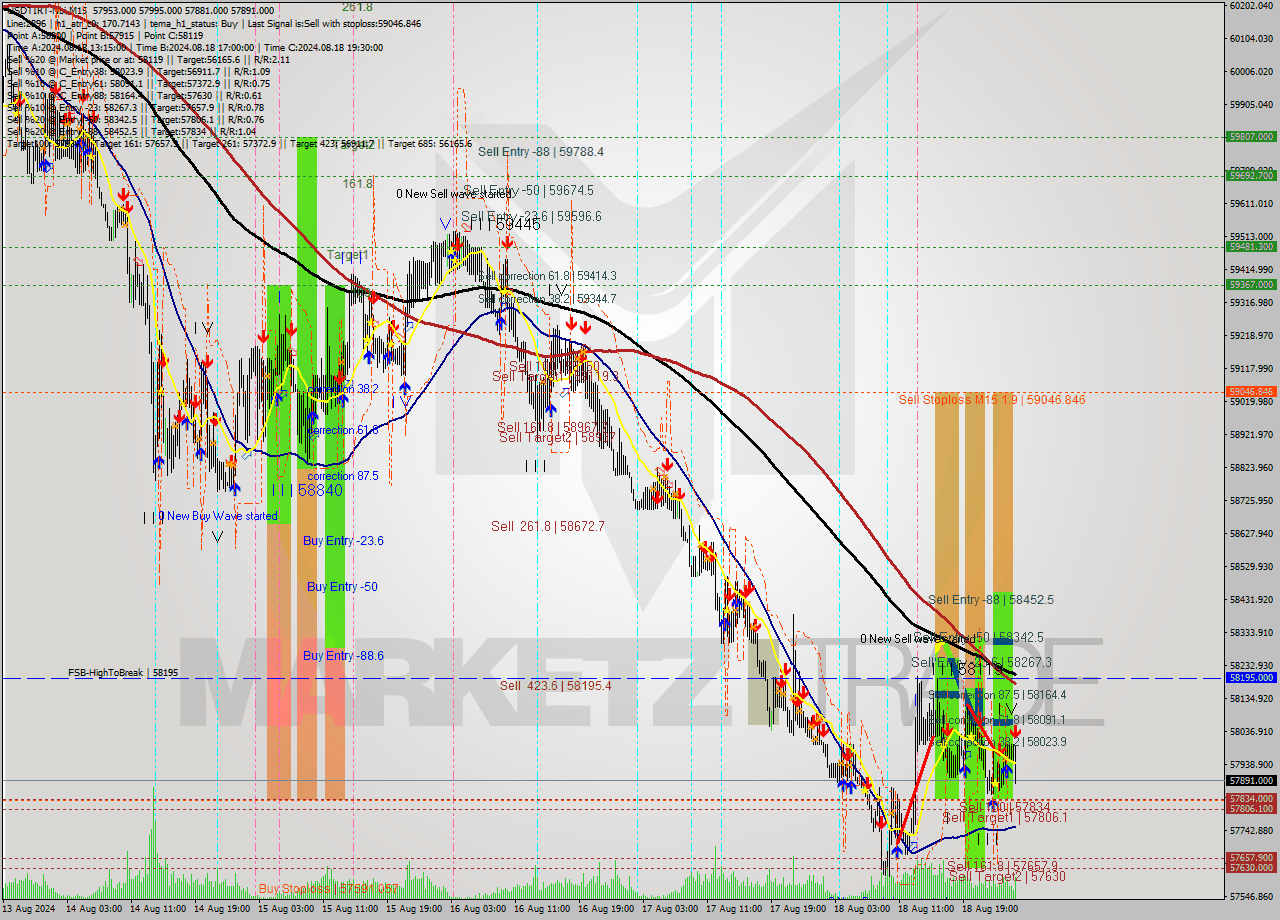This screenshot has height=920, width=1280.
Task: Click the Sell %10 line with R/R:1.09
Action: (x=138, y=71)
